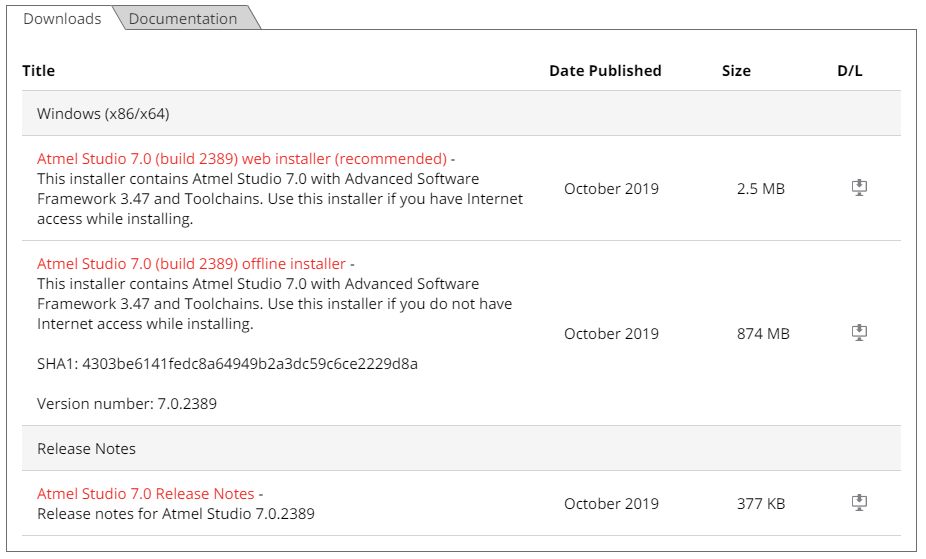The height and width of the screenshot is (559, 926).
Task: Open Atmel Studio 7.0 offline installer link
Action: [191, 264]
